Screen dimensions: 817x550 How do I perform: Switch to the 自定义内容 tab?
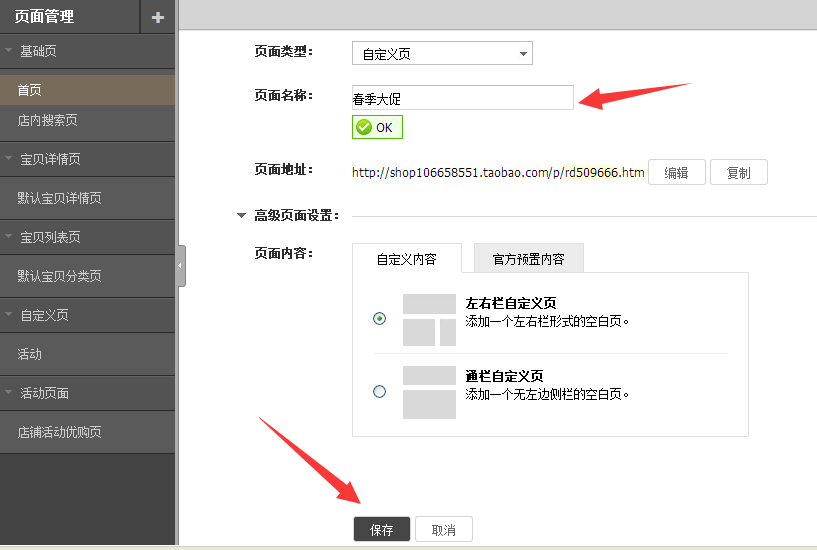[x=406, y=259]
